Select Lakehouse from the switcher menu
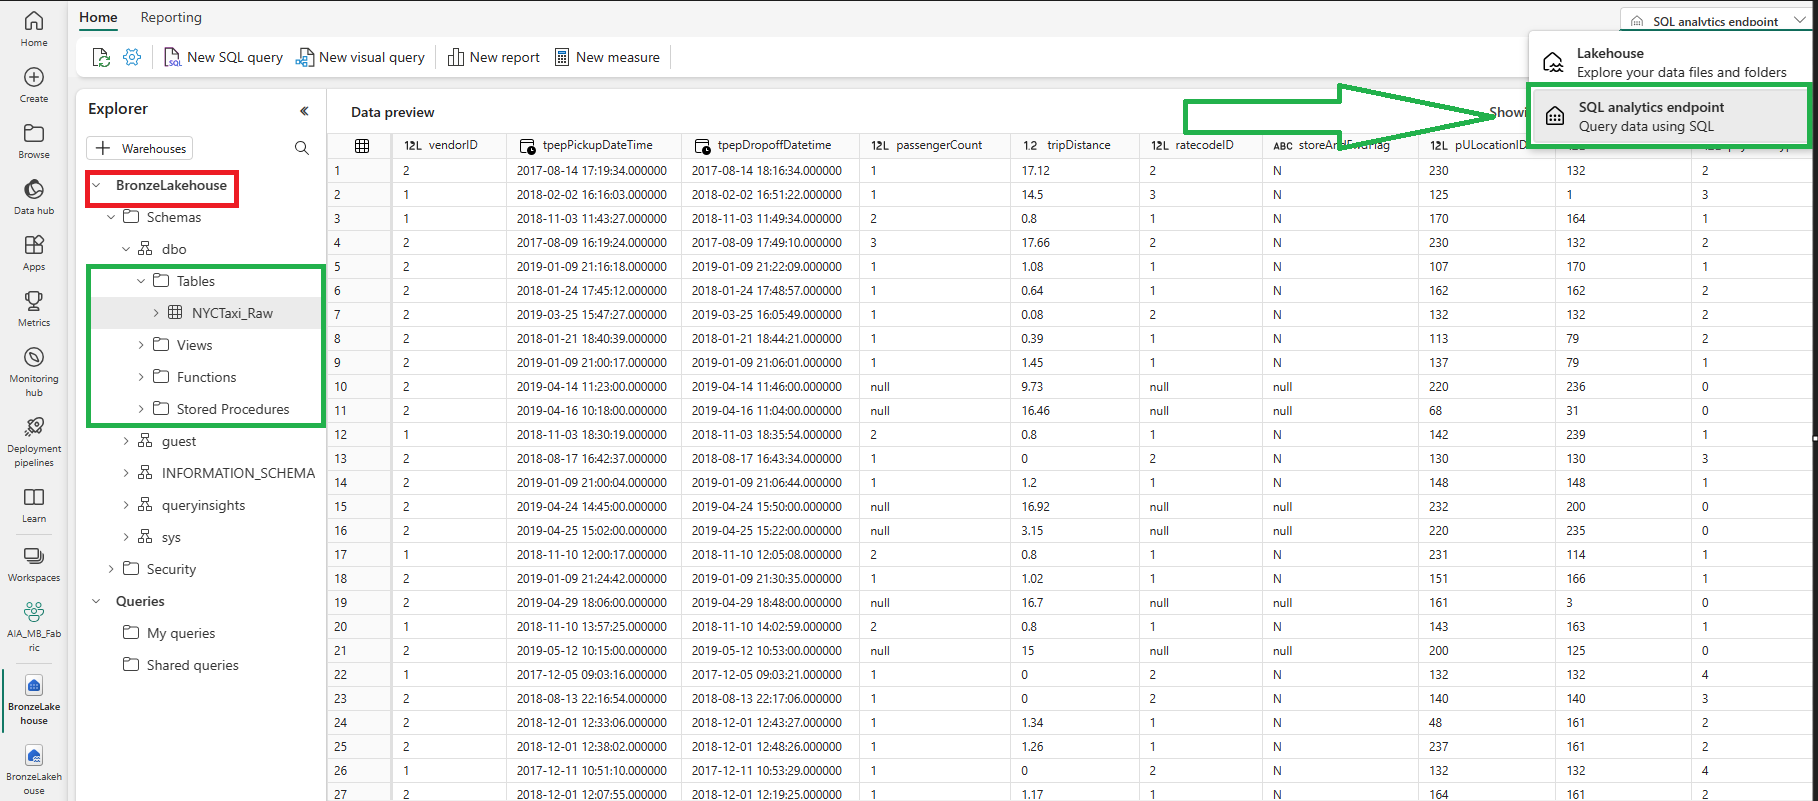Image resolution: width=1818 pixels, height=801 pixels. (1670, 62)
